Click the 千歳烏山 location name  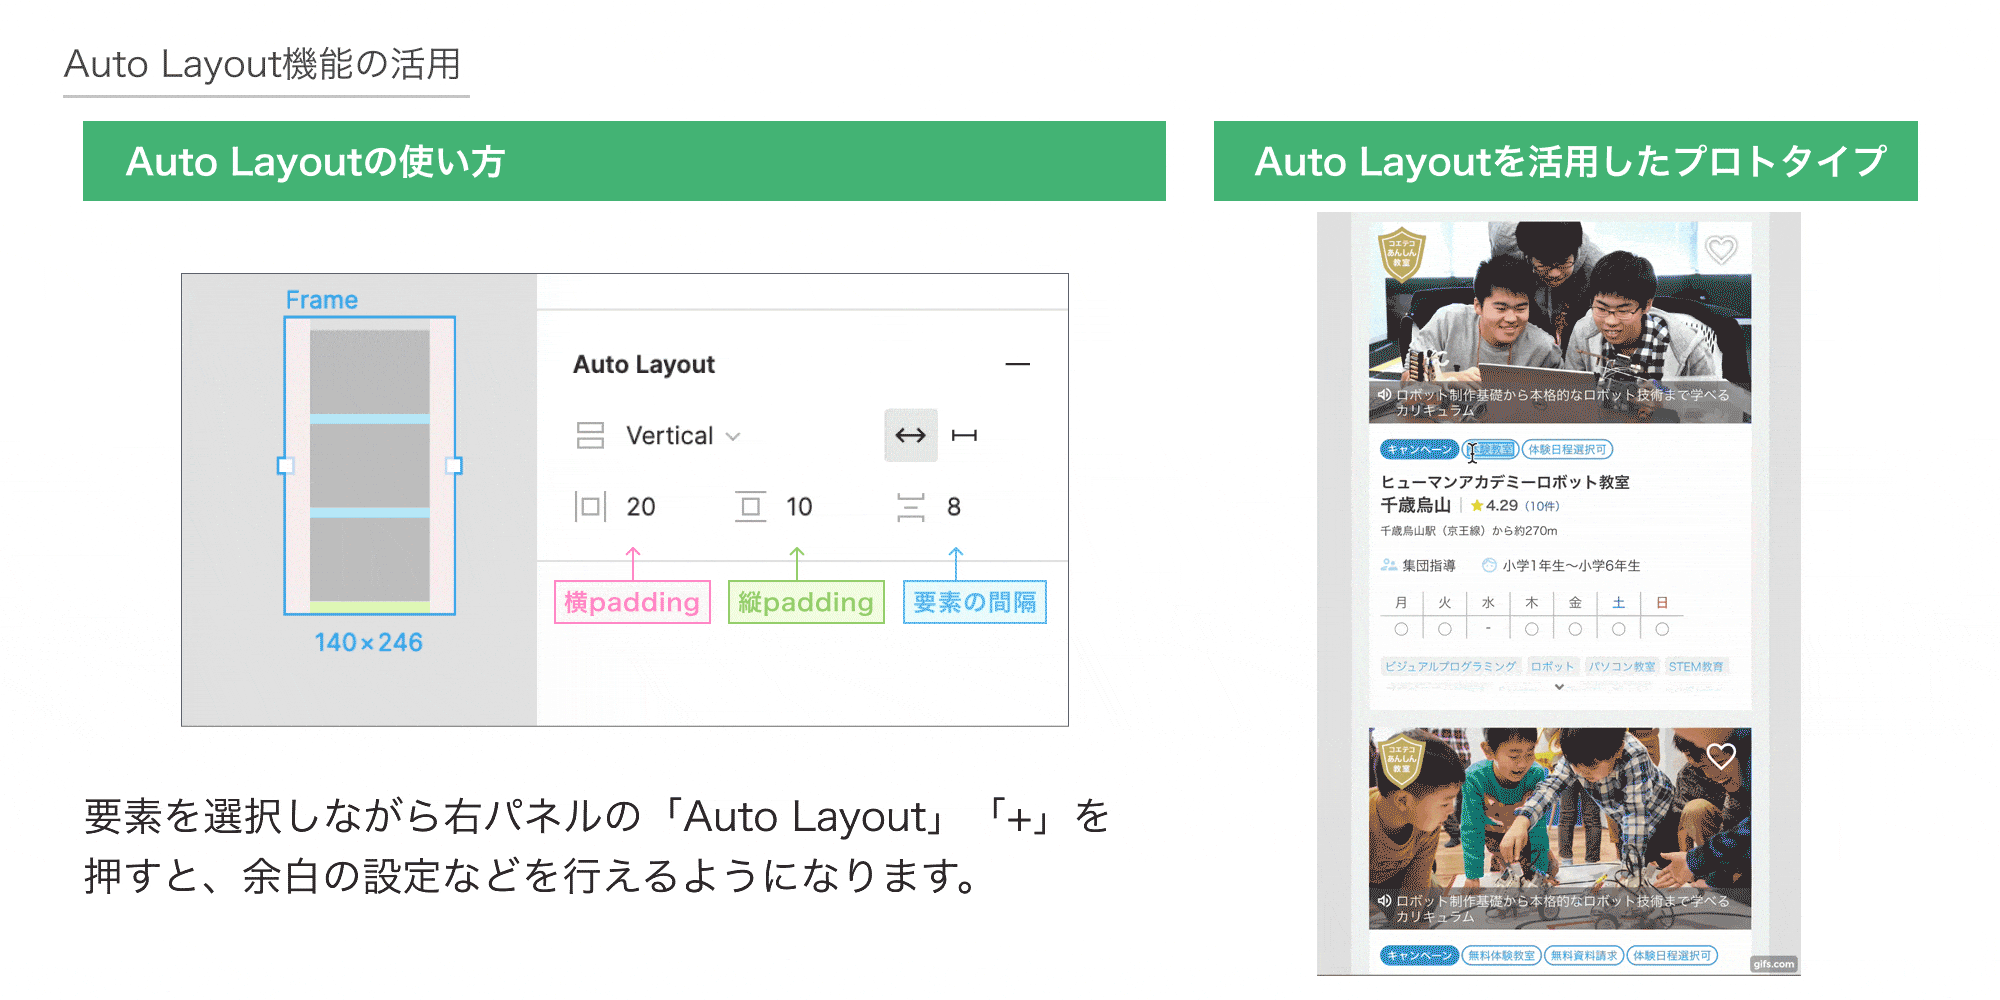1415,506
